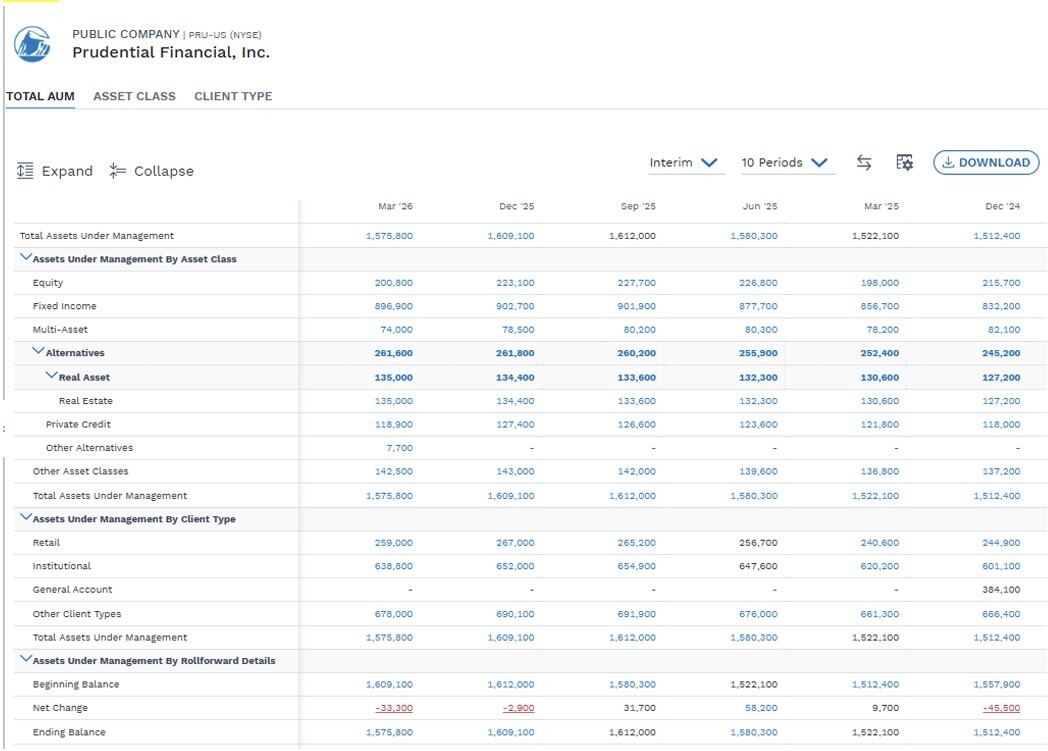
Task: Click Dec '25 Equity value 223,100
Action: coord(515,283)
